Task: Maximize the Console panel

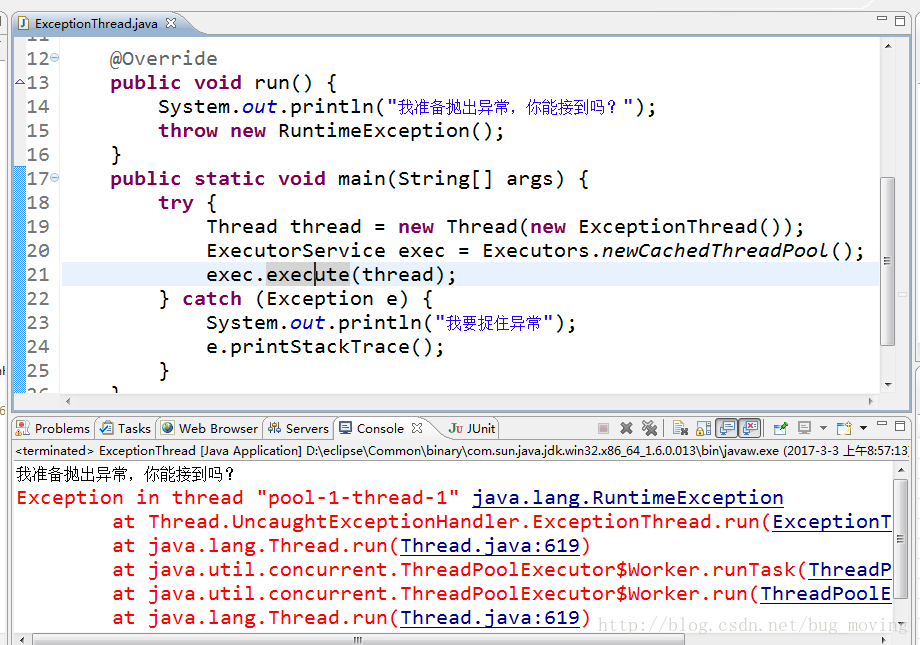Action: (x=900, y=426)
